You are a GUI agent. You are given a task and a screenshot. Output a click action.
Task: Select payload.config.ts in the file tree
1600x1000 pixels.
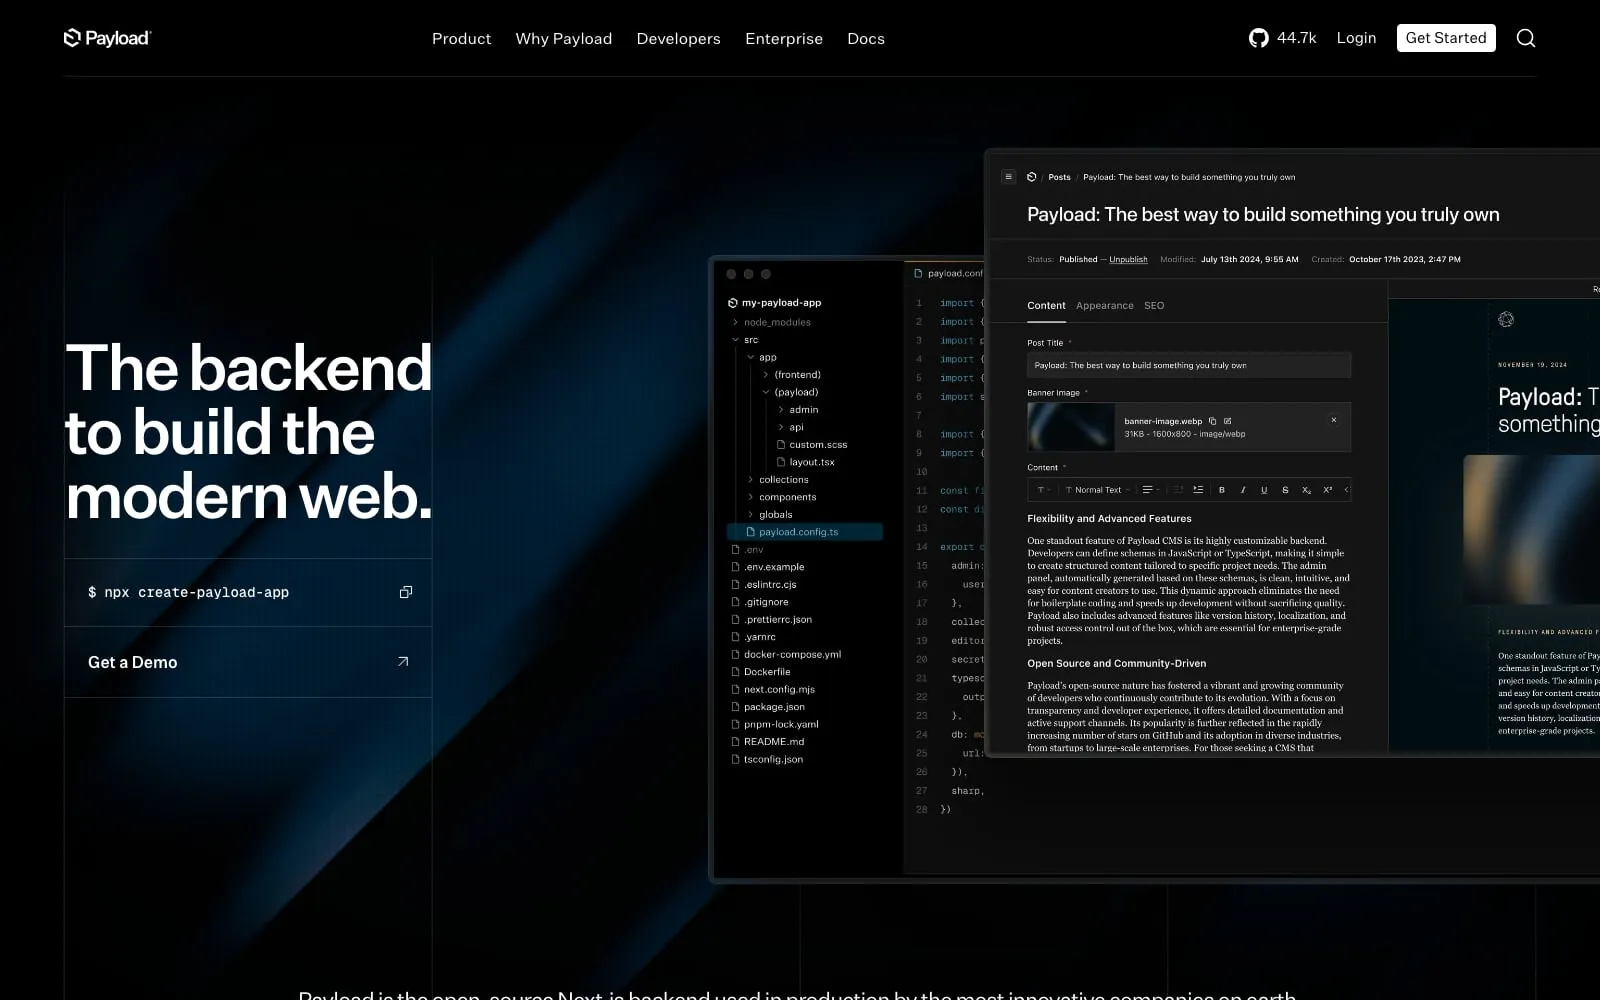[x=805, y=532]
